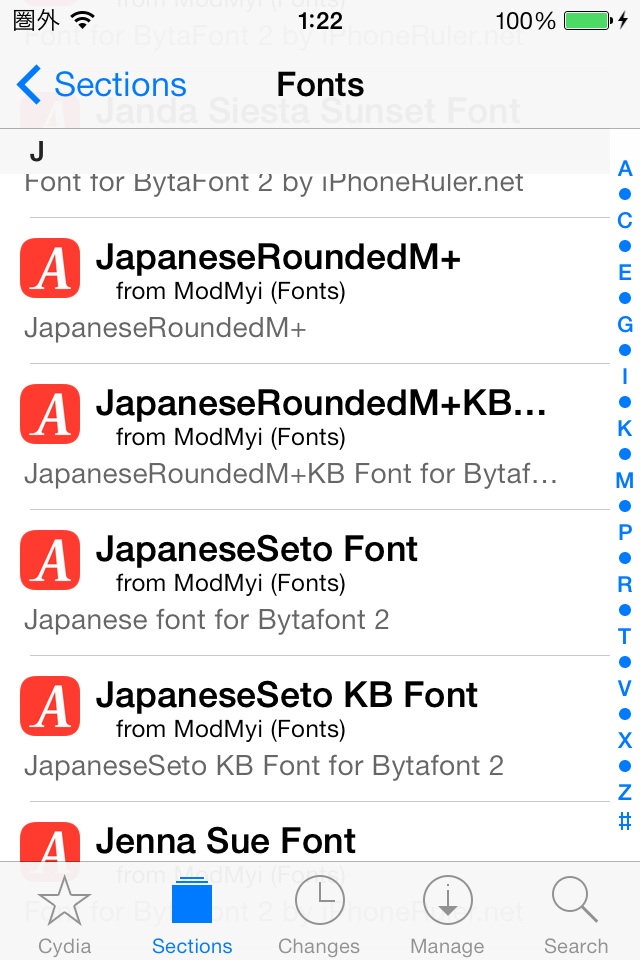Tap the gray 'JapaneseRoundedM+' description line

click(x=165, y=328)
